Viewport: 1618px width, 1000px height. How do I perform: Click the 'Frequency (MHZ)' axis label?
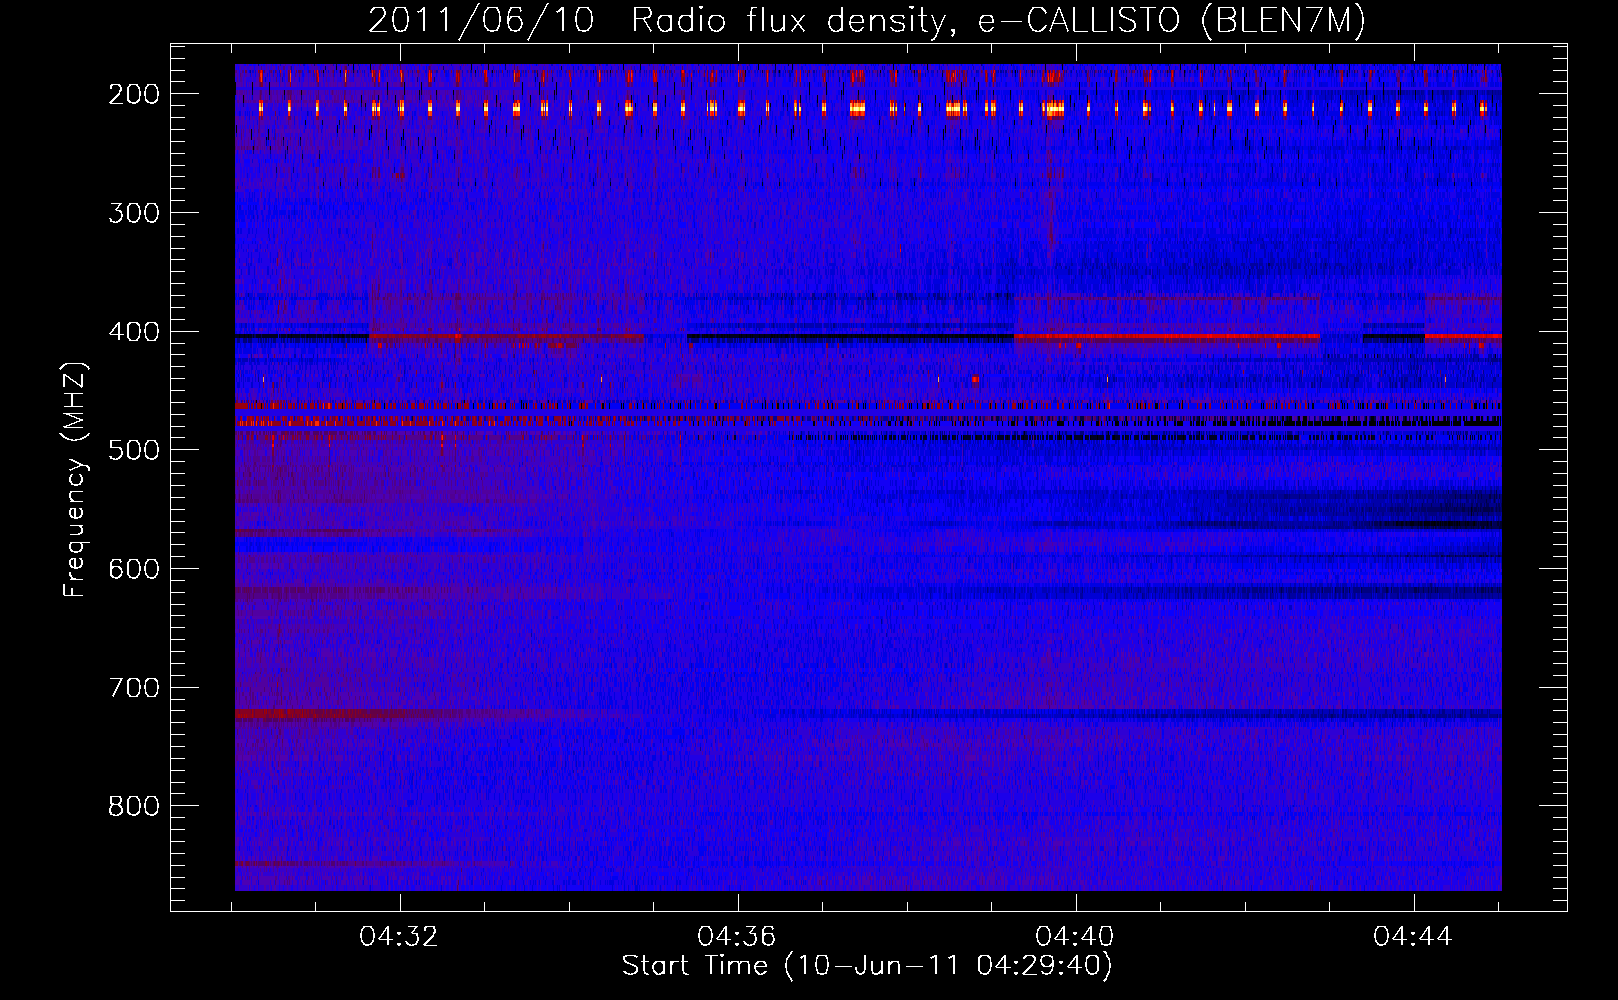75,480
